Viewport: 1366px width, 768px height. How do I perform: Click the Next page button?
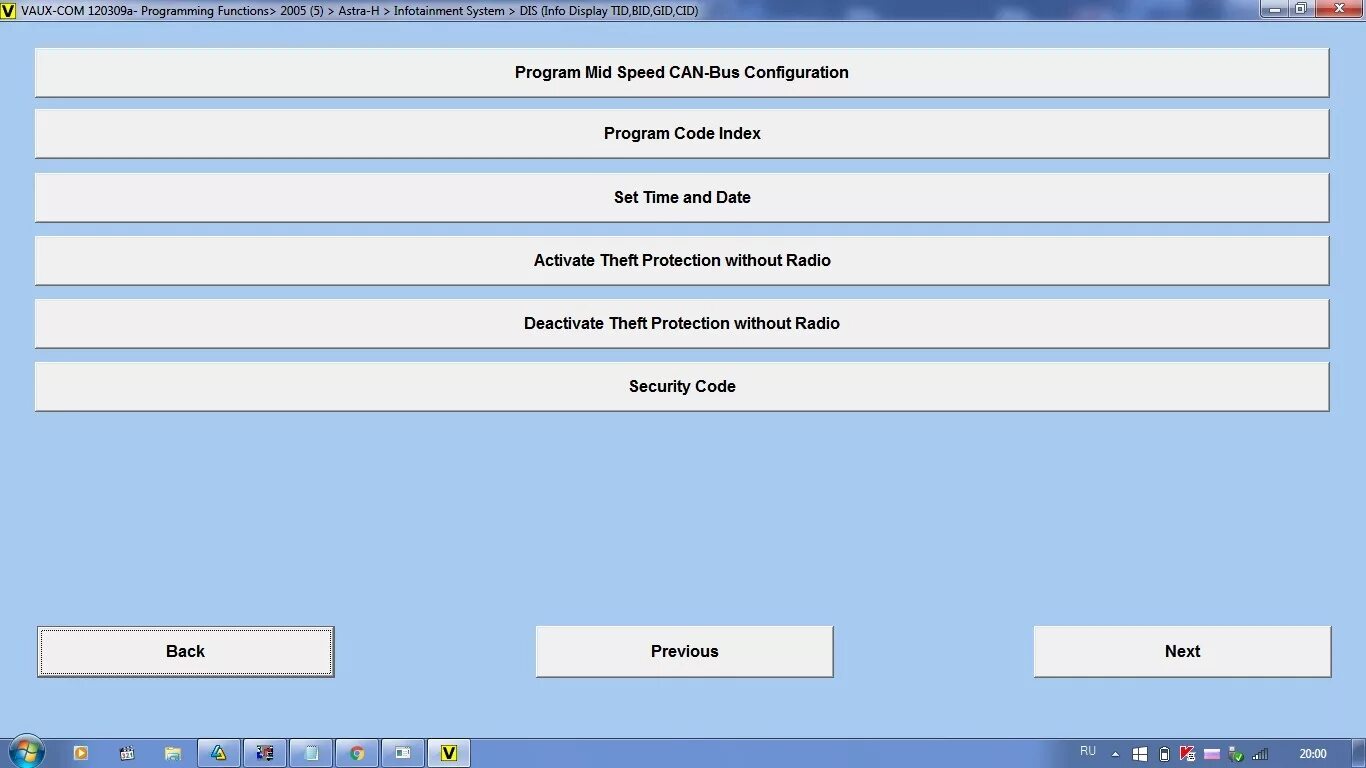1182,652
